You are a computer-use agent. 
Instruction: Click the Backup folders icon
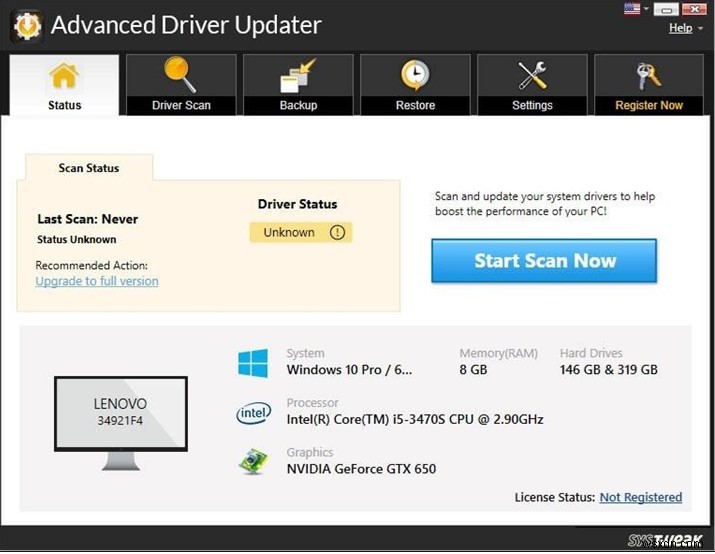pos(298,76)
